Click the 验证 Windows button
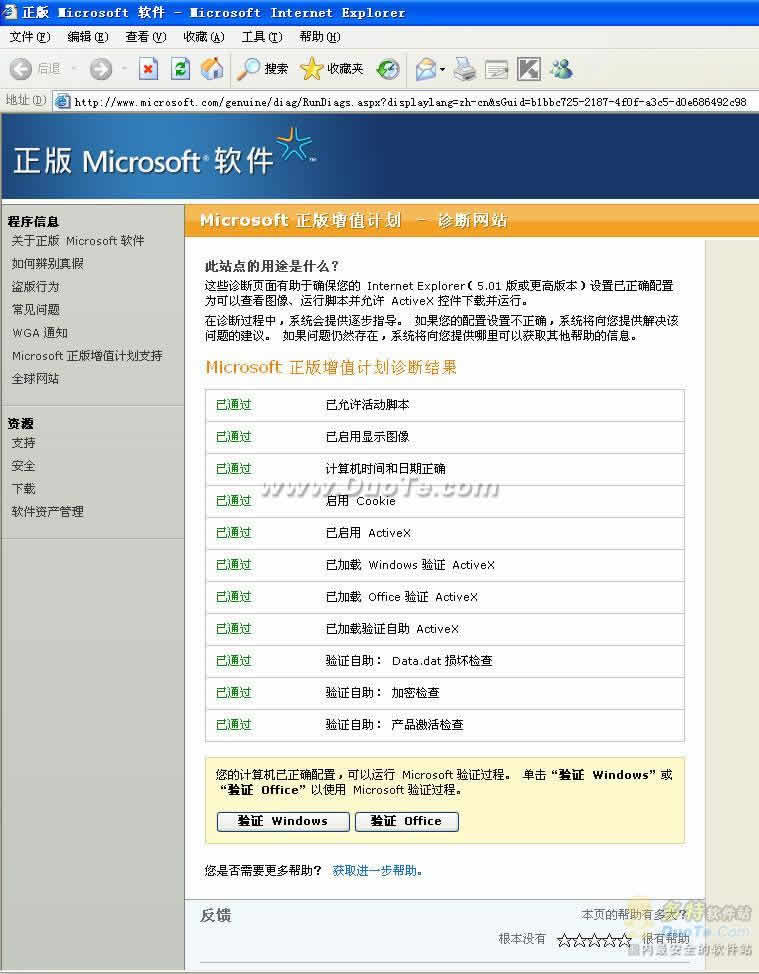759x974 pixels. pos(283,821)
